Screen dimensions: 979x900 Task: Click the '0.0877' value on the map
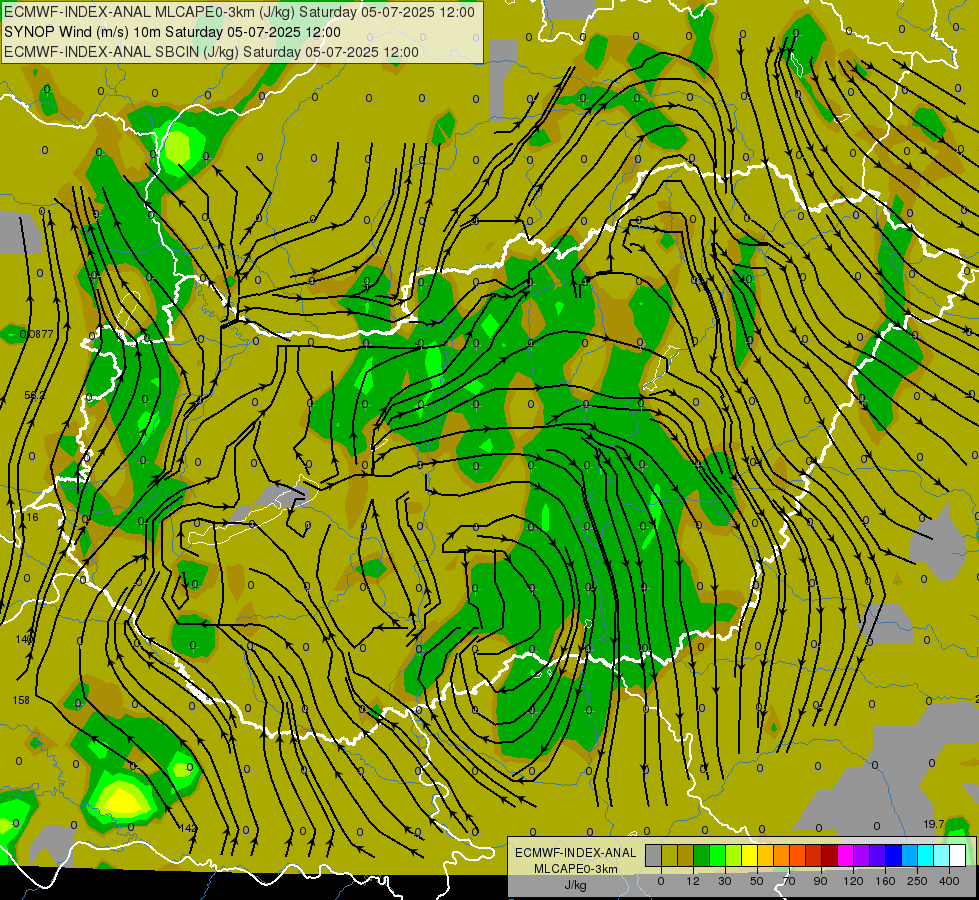coord(36,334)
